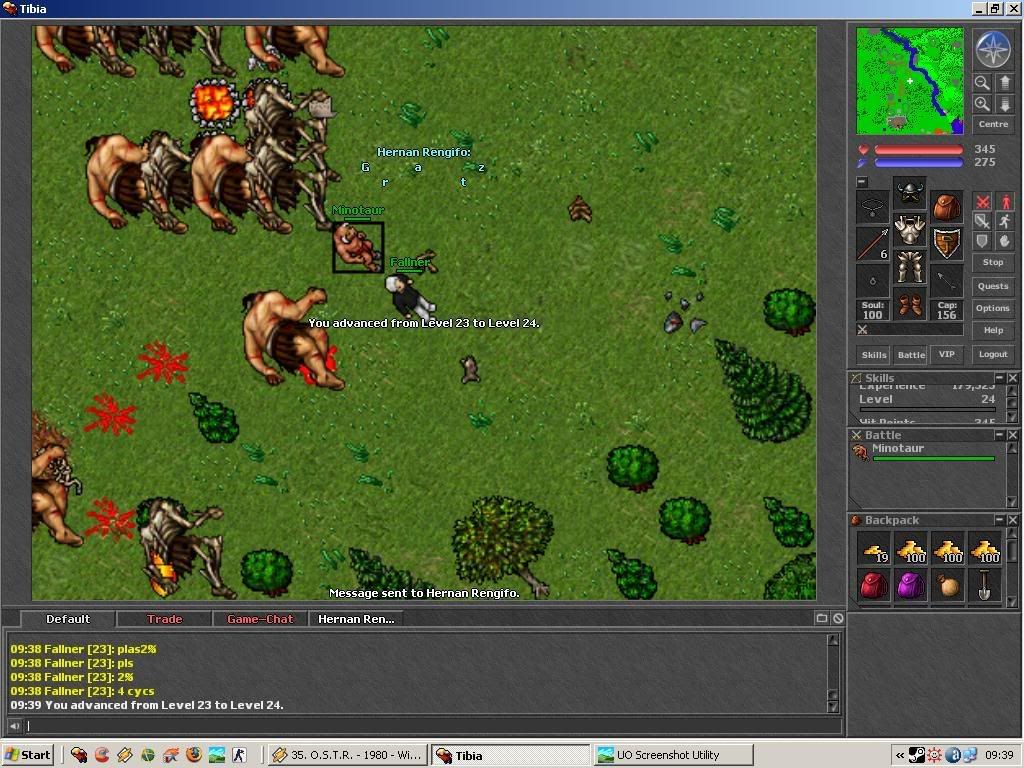Minimize the Battle panel
1024x768 pixels.
tap(999, 434)
